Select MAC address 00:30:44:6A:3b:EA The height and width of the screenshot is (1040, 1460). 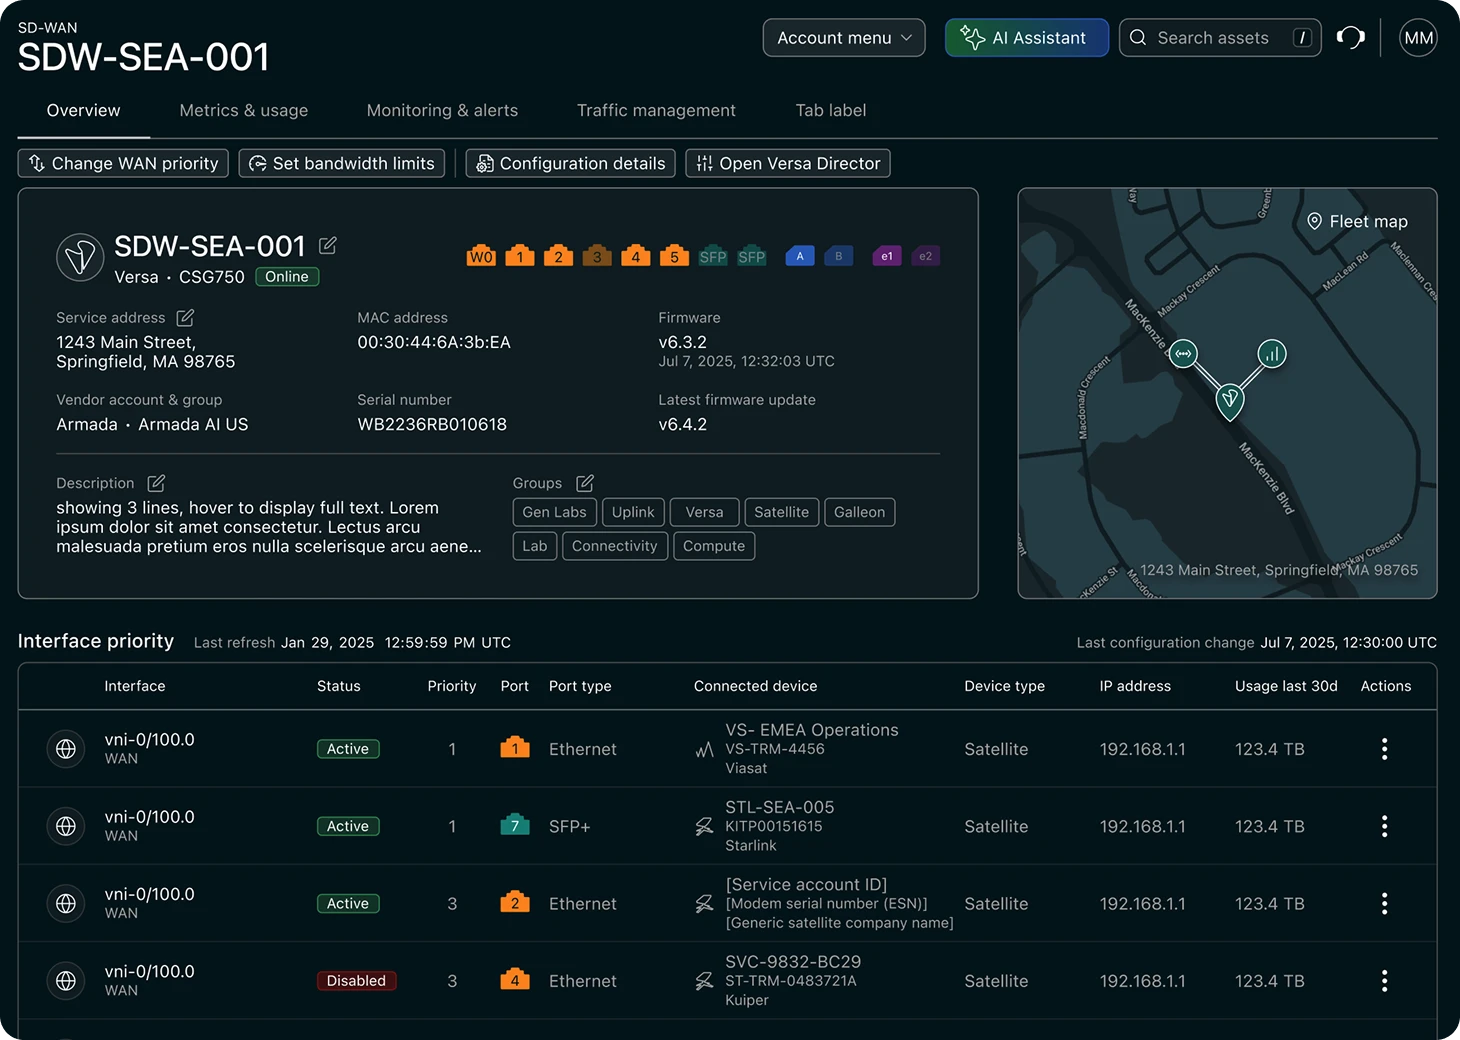(434, 342)
